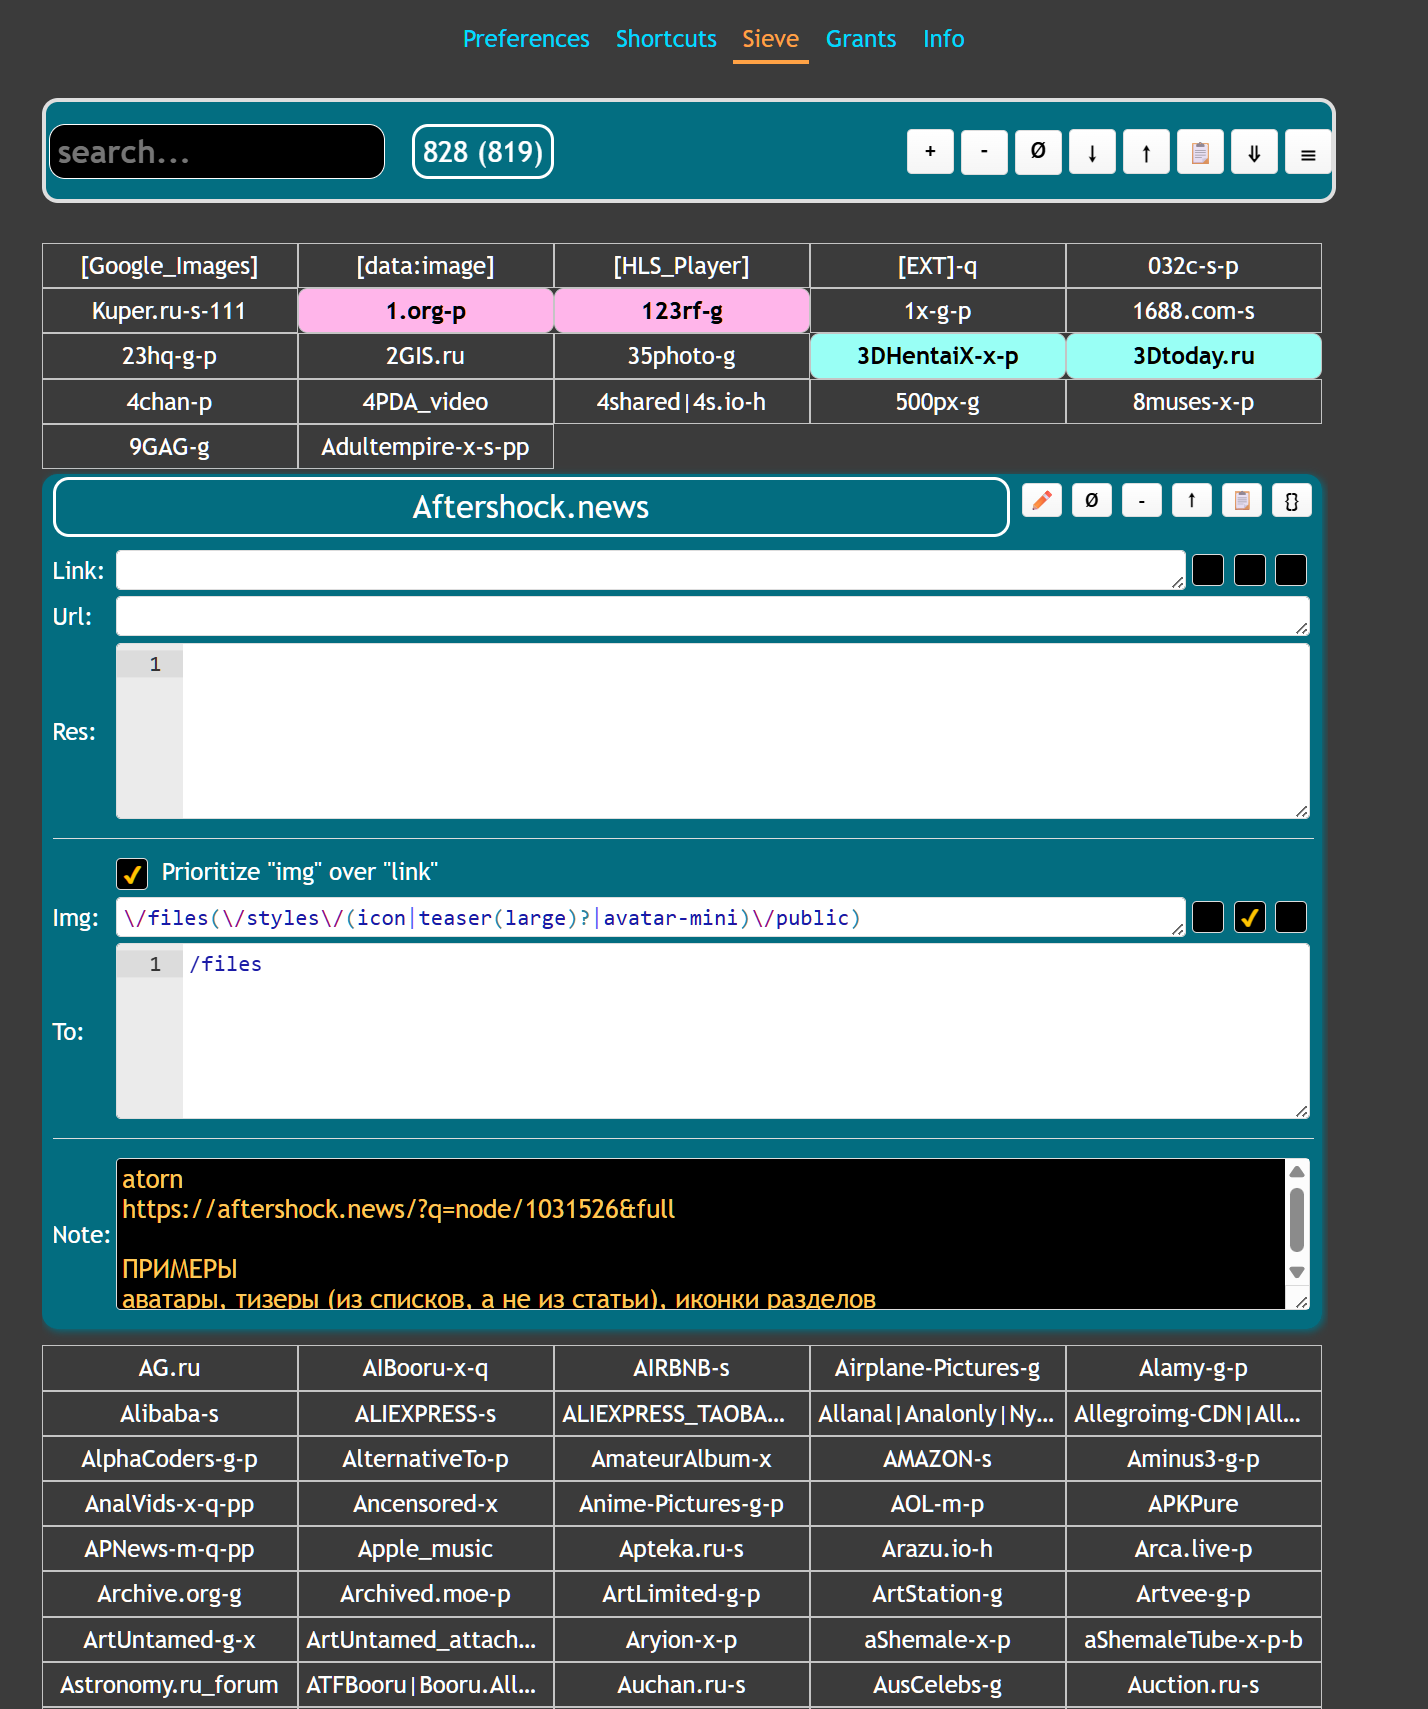Click the 828 (819) rule count button
1428x1709 pixels.
tap(483, 152)
